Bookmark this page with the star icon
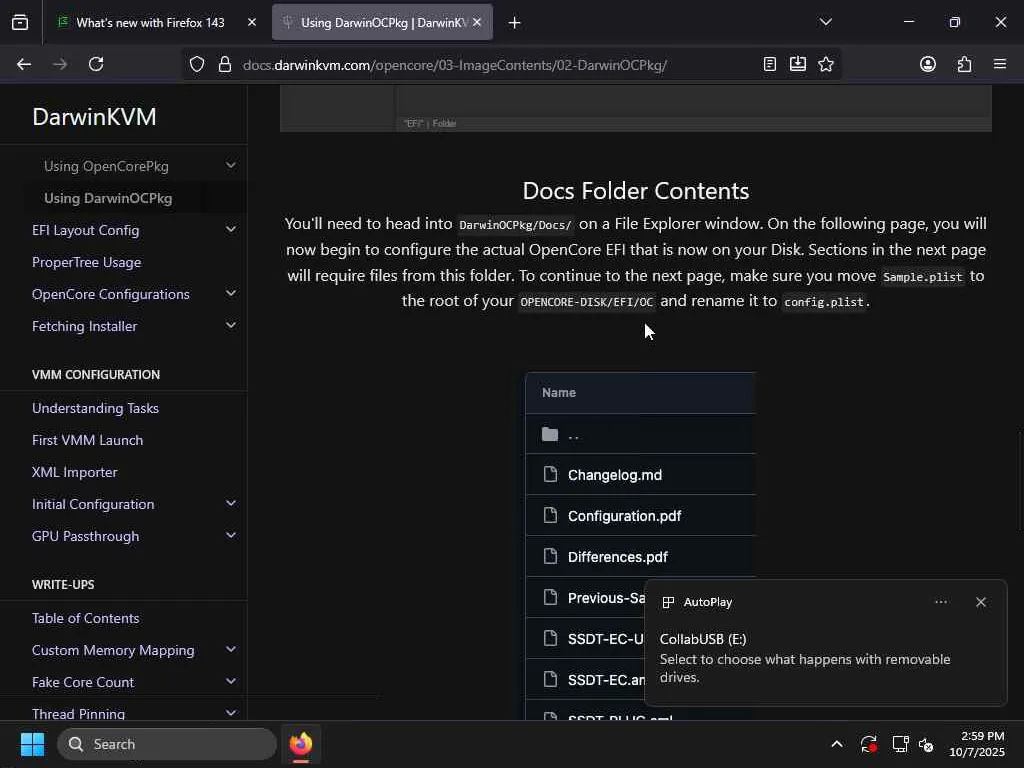Viewport: 1024px width, 768px height. (x=825, y=64)
